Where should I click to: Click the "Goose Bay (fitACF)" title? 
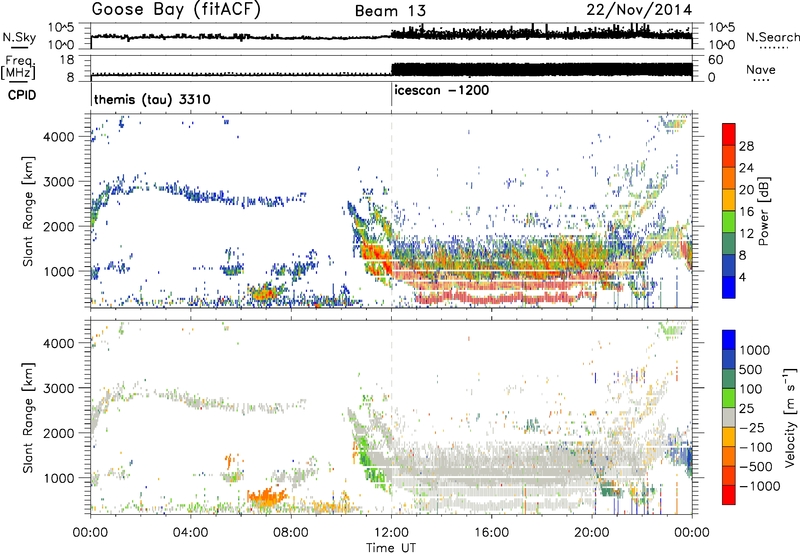coord(176,10)
